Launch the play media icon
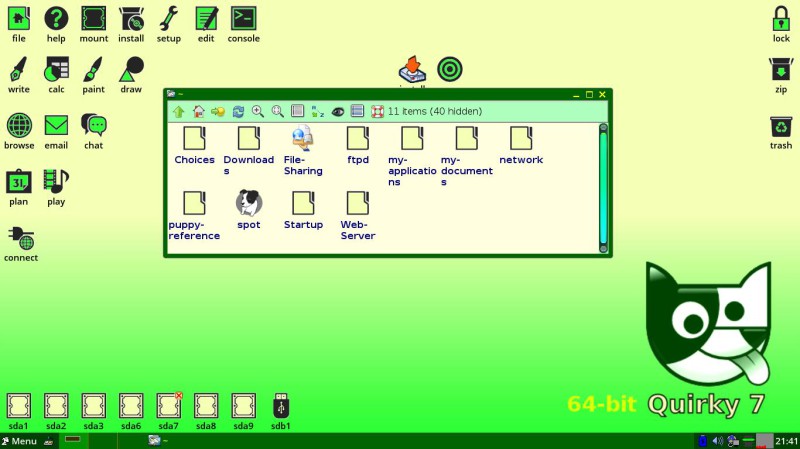The image size is (800, 449). 56,182
